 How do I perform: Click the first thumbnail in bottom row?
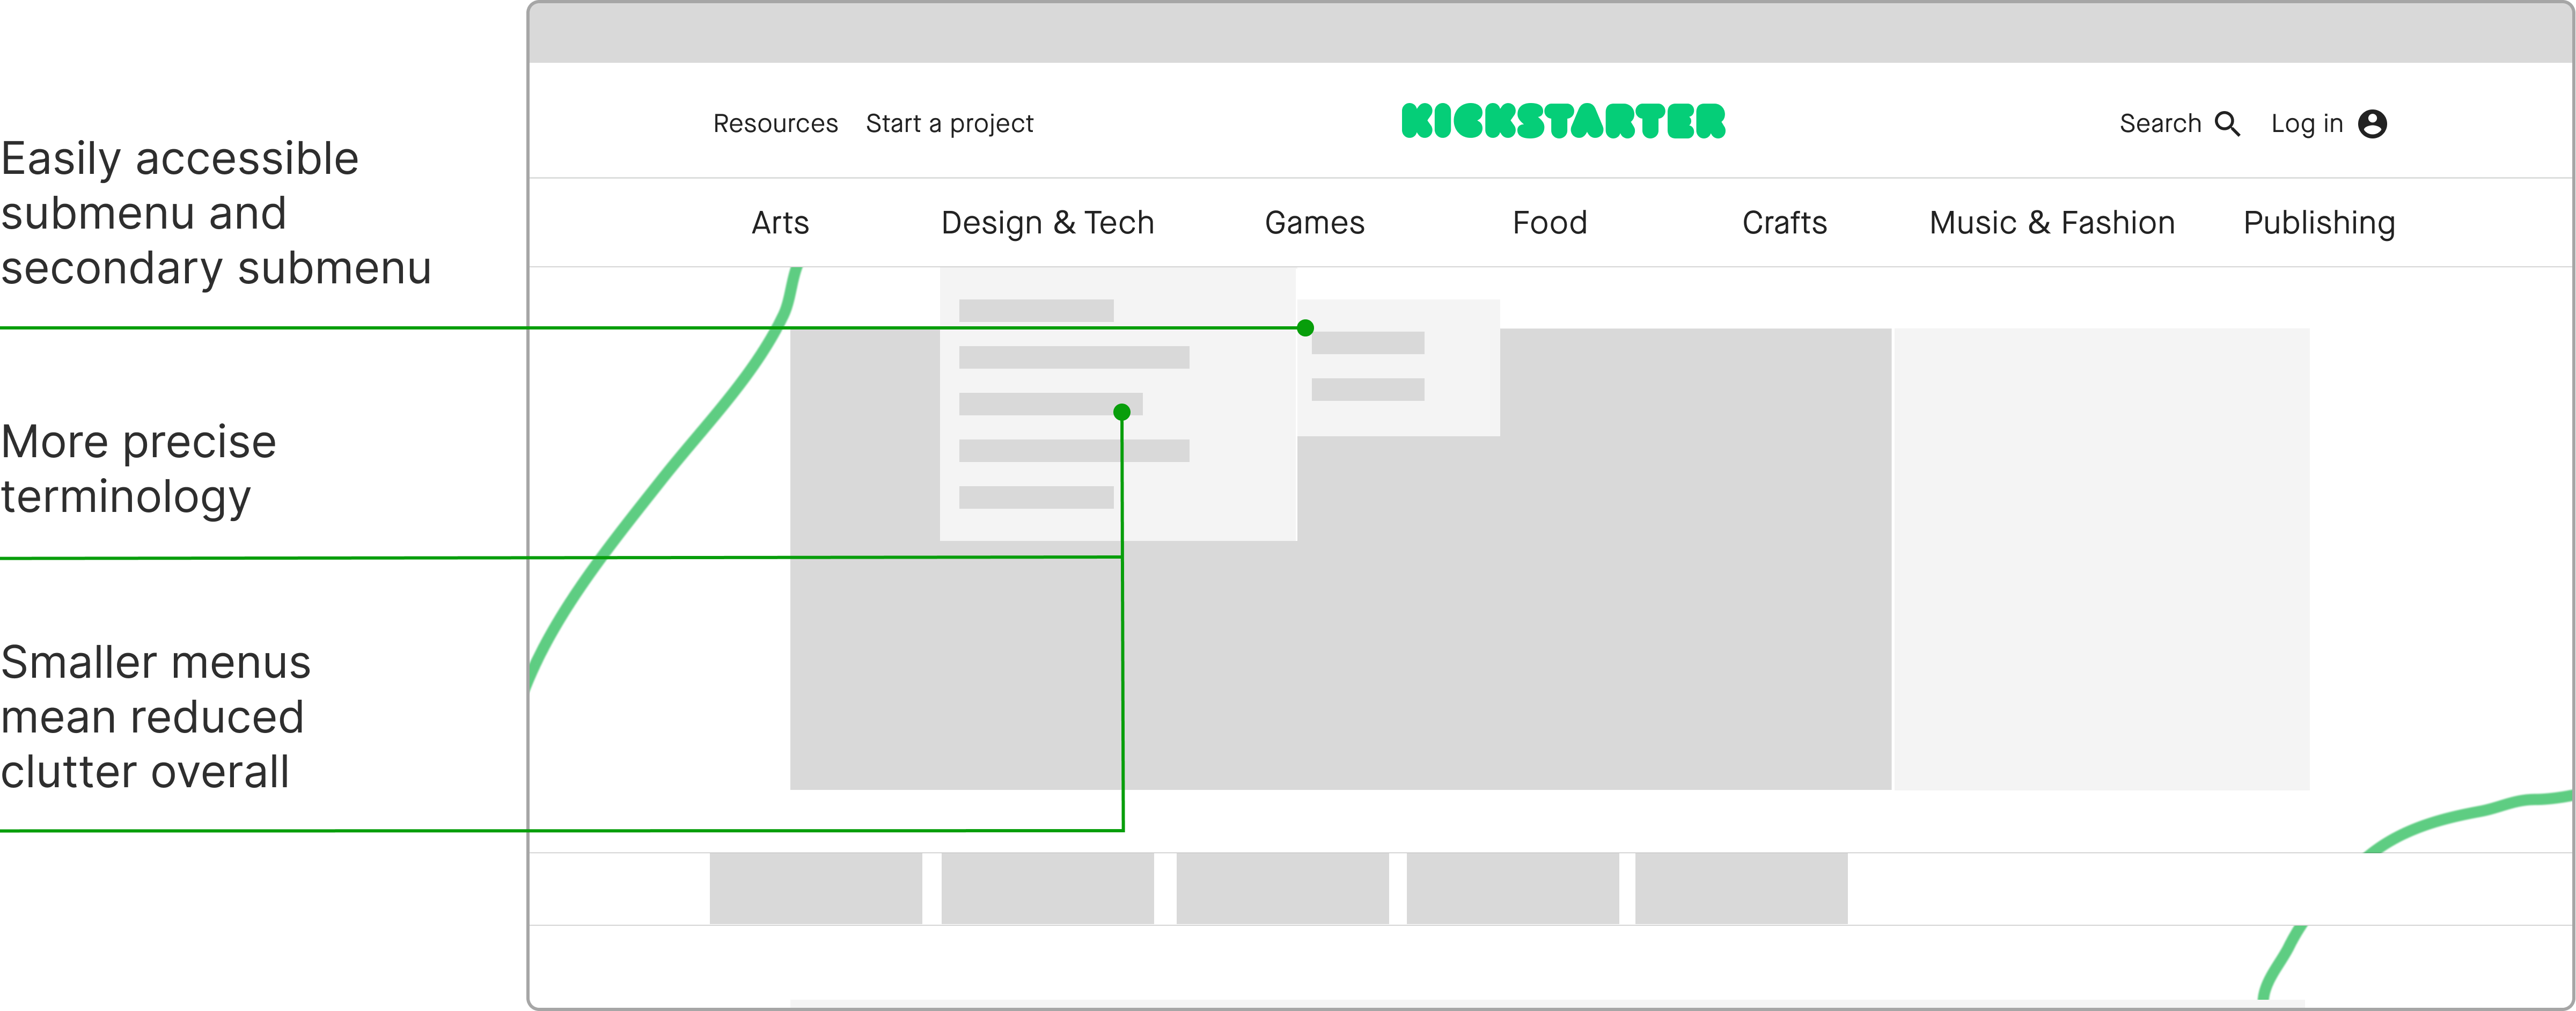(815, 888)
